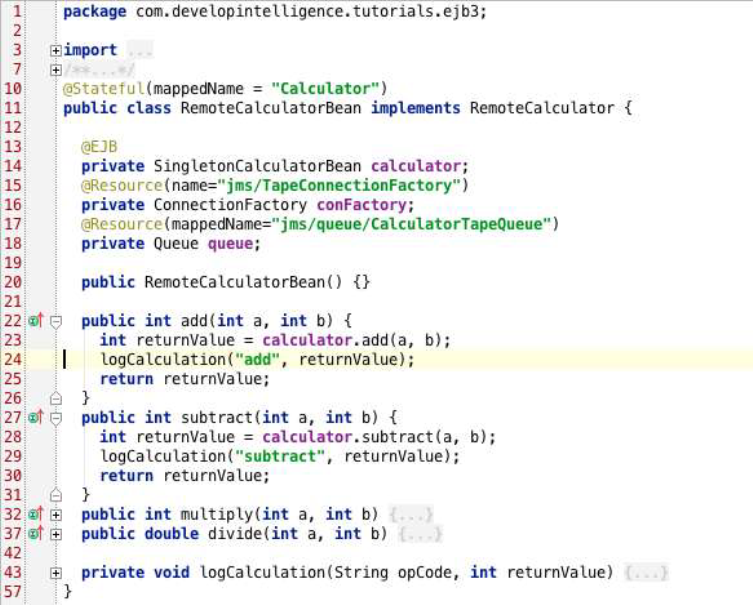Viewport: 753px width, 605px height.
Task: Unfold the divide method with its plus toggle
Action: click(x=56, y=534)
